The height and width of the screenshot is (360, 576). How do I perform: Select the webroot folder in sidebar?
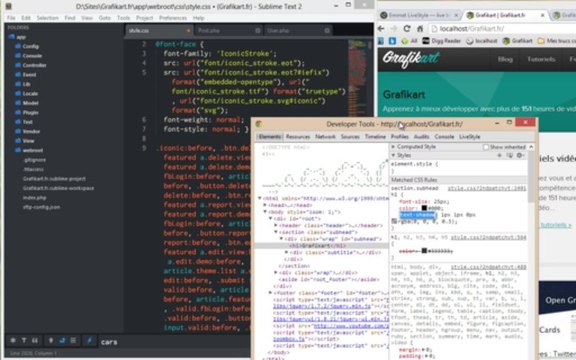(x=32, y=150)
